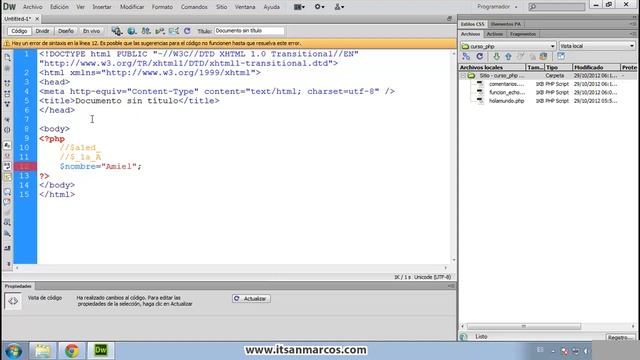
Task: Click the Registro button
Action: click(620, 338)
